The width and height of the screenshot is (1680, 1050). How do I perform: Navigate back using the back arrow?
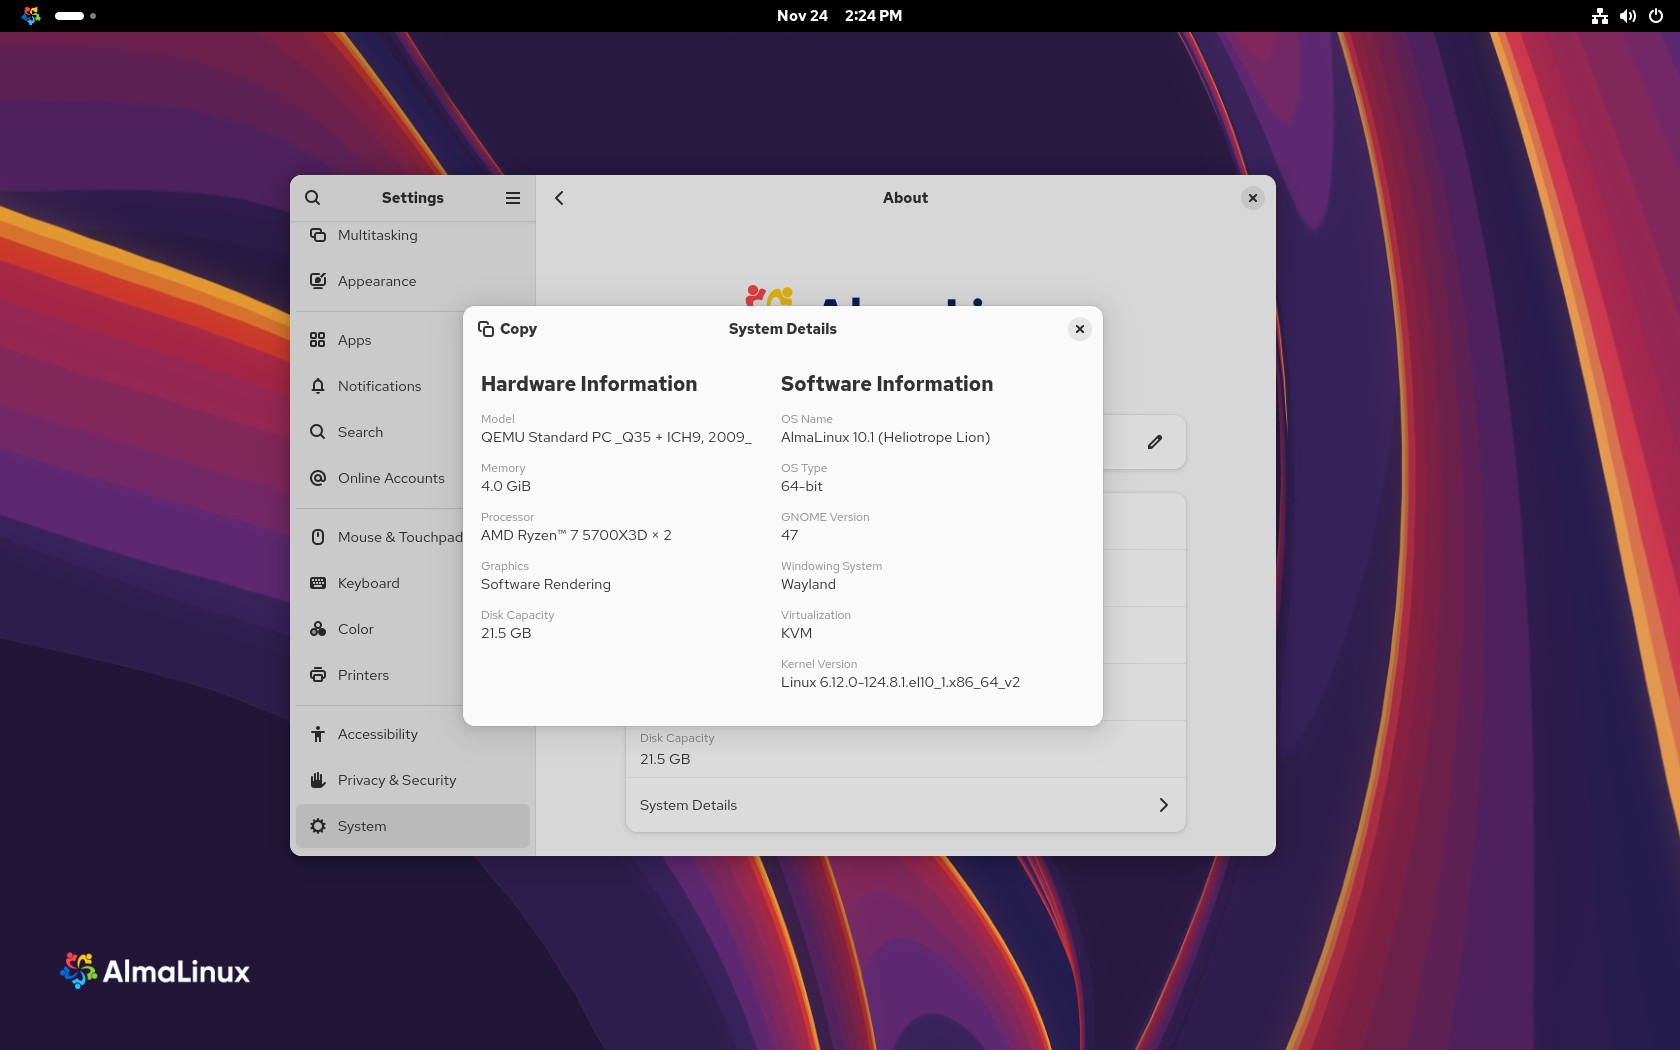559,197
